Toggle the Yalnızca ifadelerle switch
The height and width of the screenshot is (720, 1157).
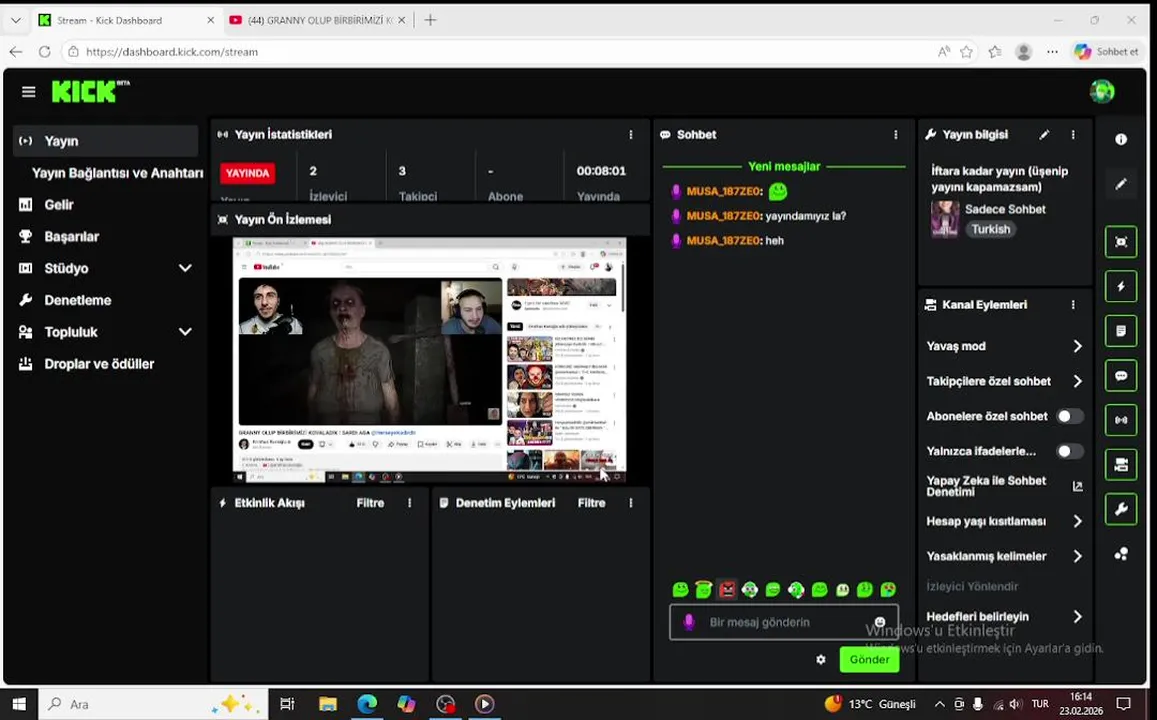tap(1069, 451)
